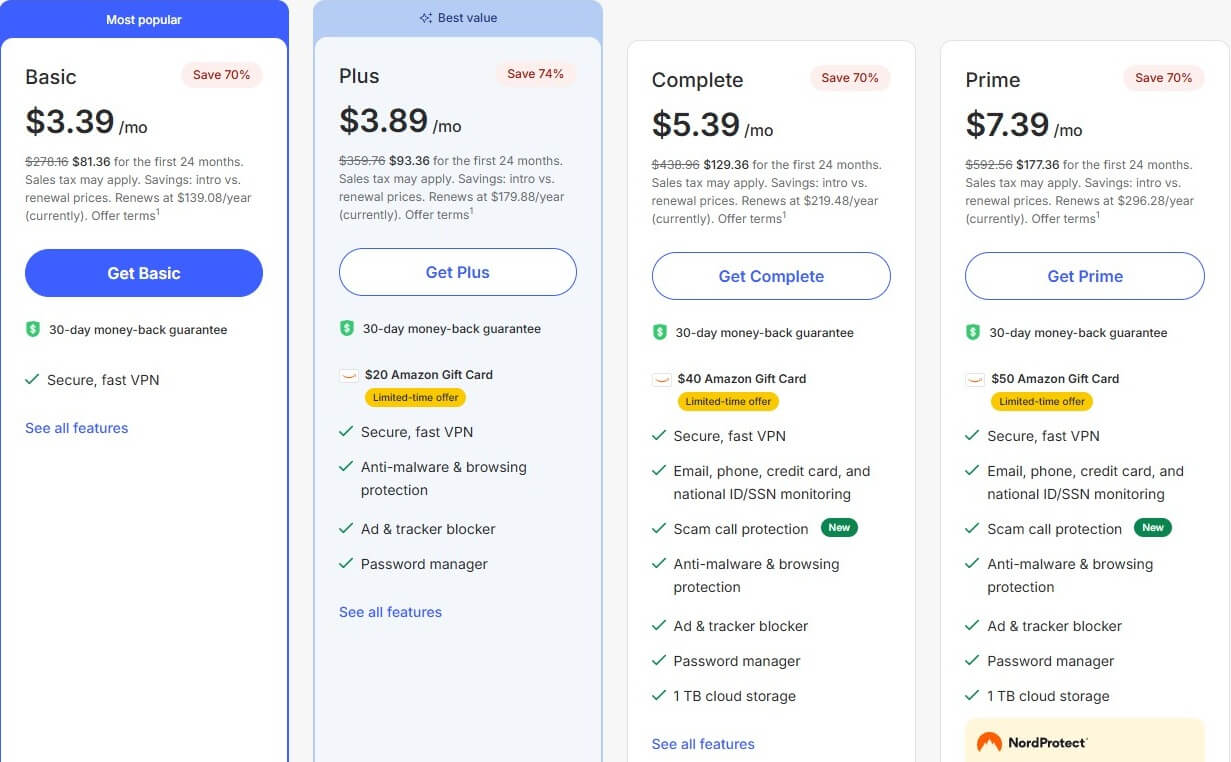Select the Best value banner above Plus

click(457, 17)
